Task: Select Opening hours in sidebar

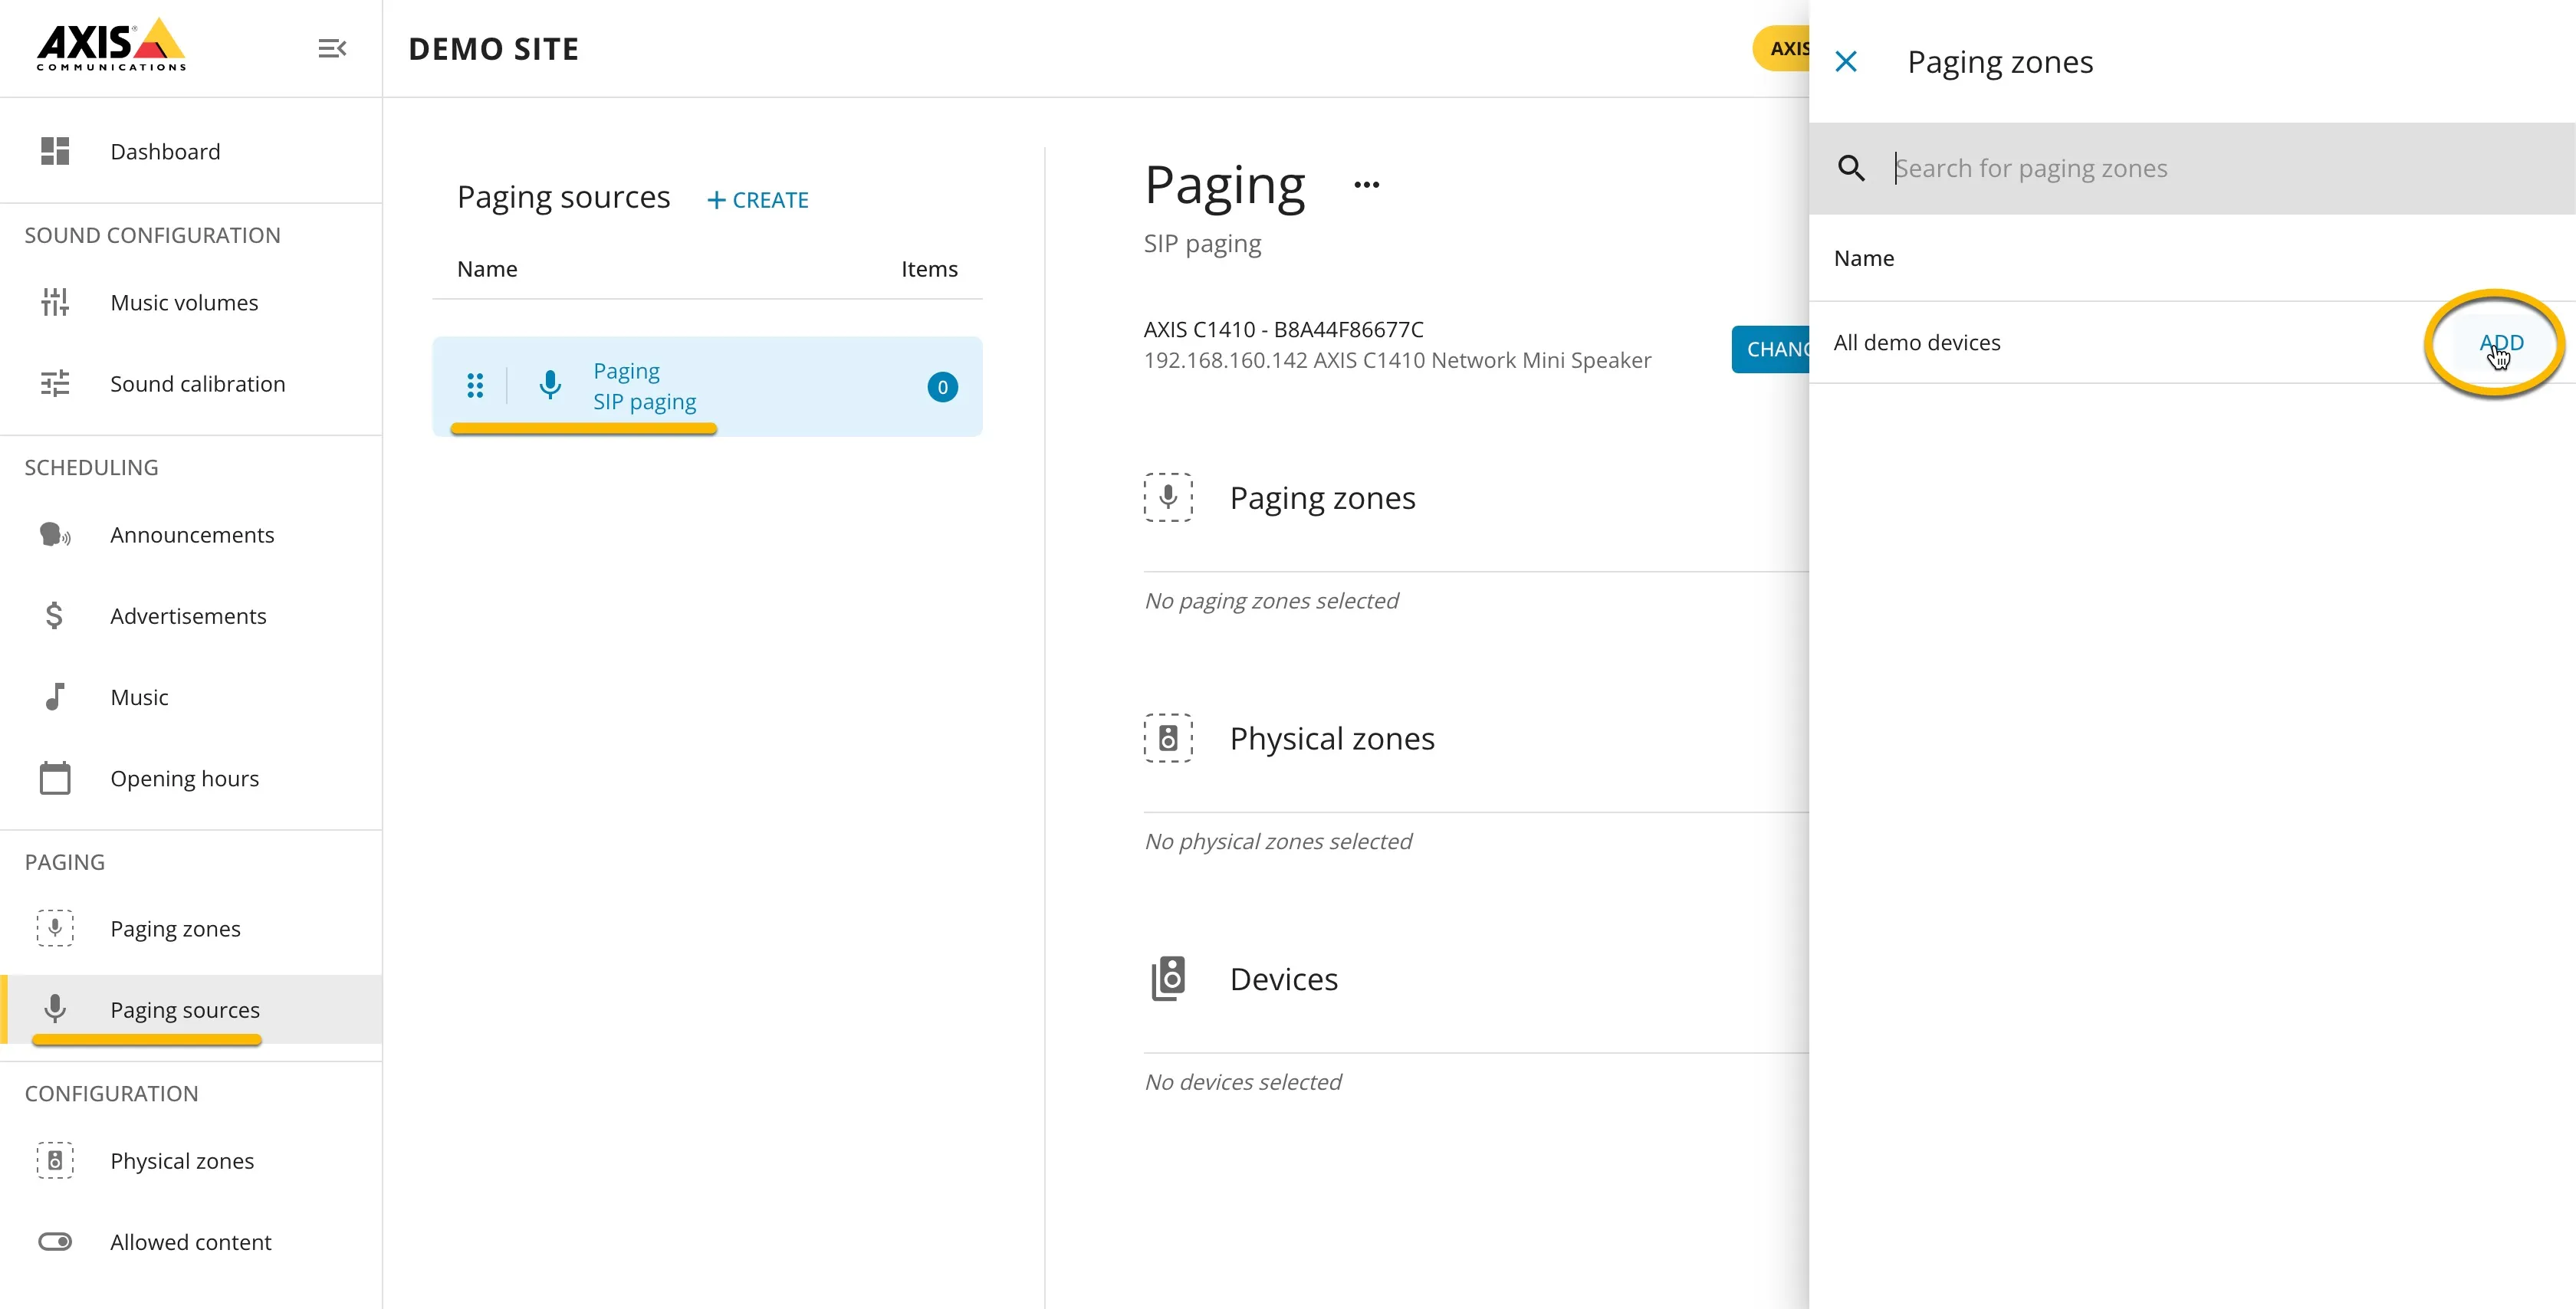Action: [x=184, y=778]
